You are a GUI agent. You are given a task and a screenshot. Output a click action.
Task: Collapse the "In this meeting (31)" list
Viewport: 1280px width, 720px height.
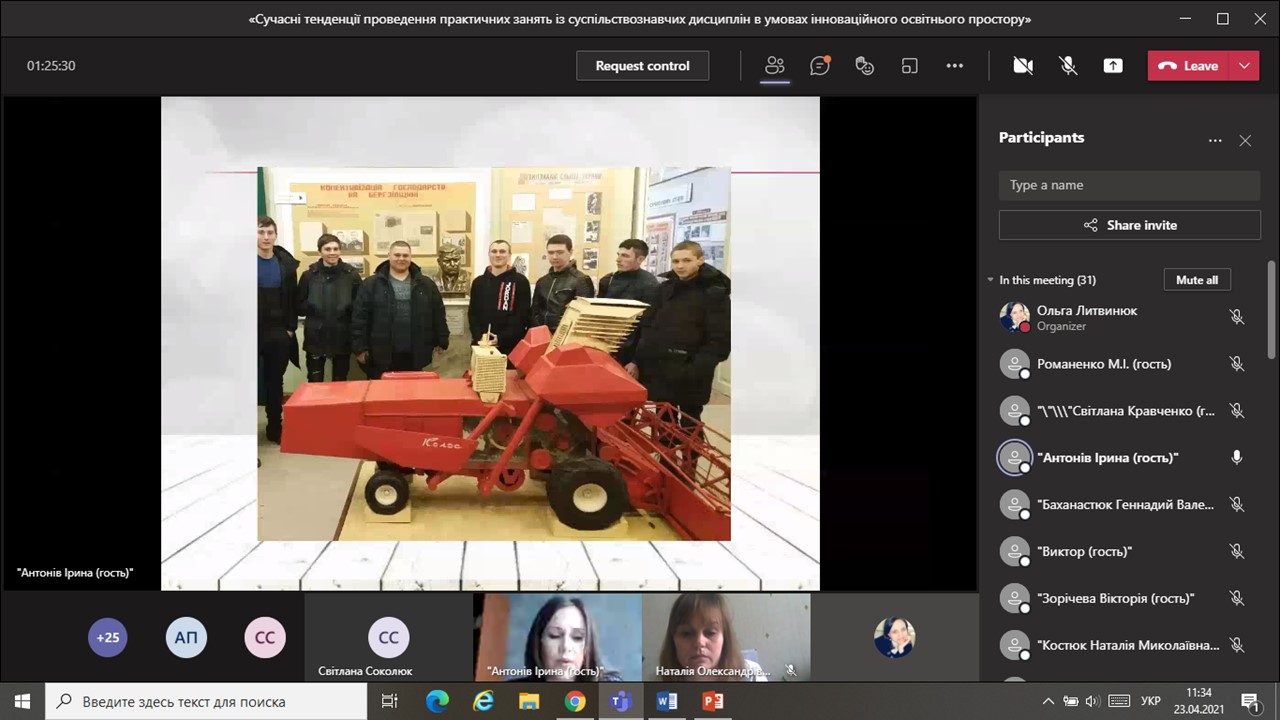(991, 280)
